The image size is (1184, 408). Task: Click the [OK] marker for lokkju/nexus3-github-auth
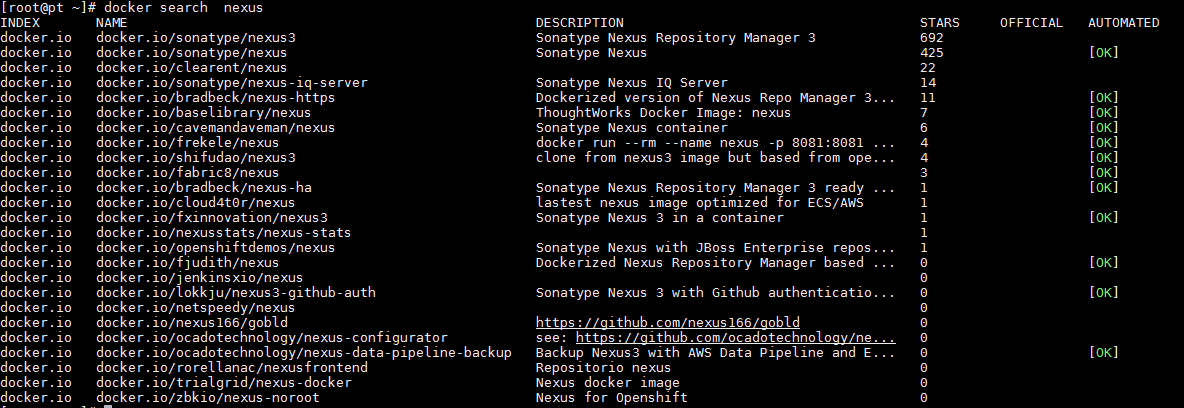point(1103,293)
